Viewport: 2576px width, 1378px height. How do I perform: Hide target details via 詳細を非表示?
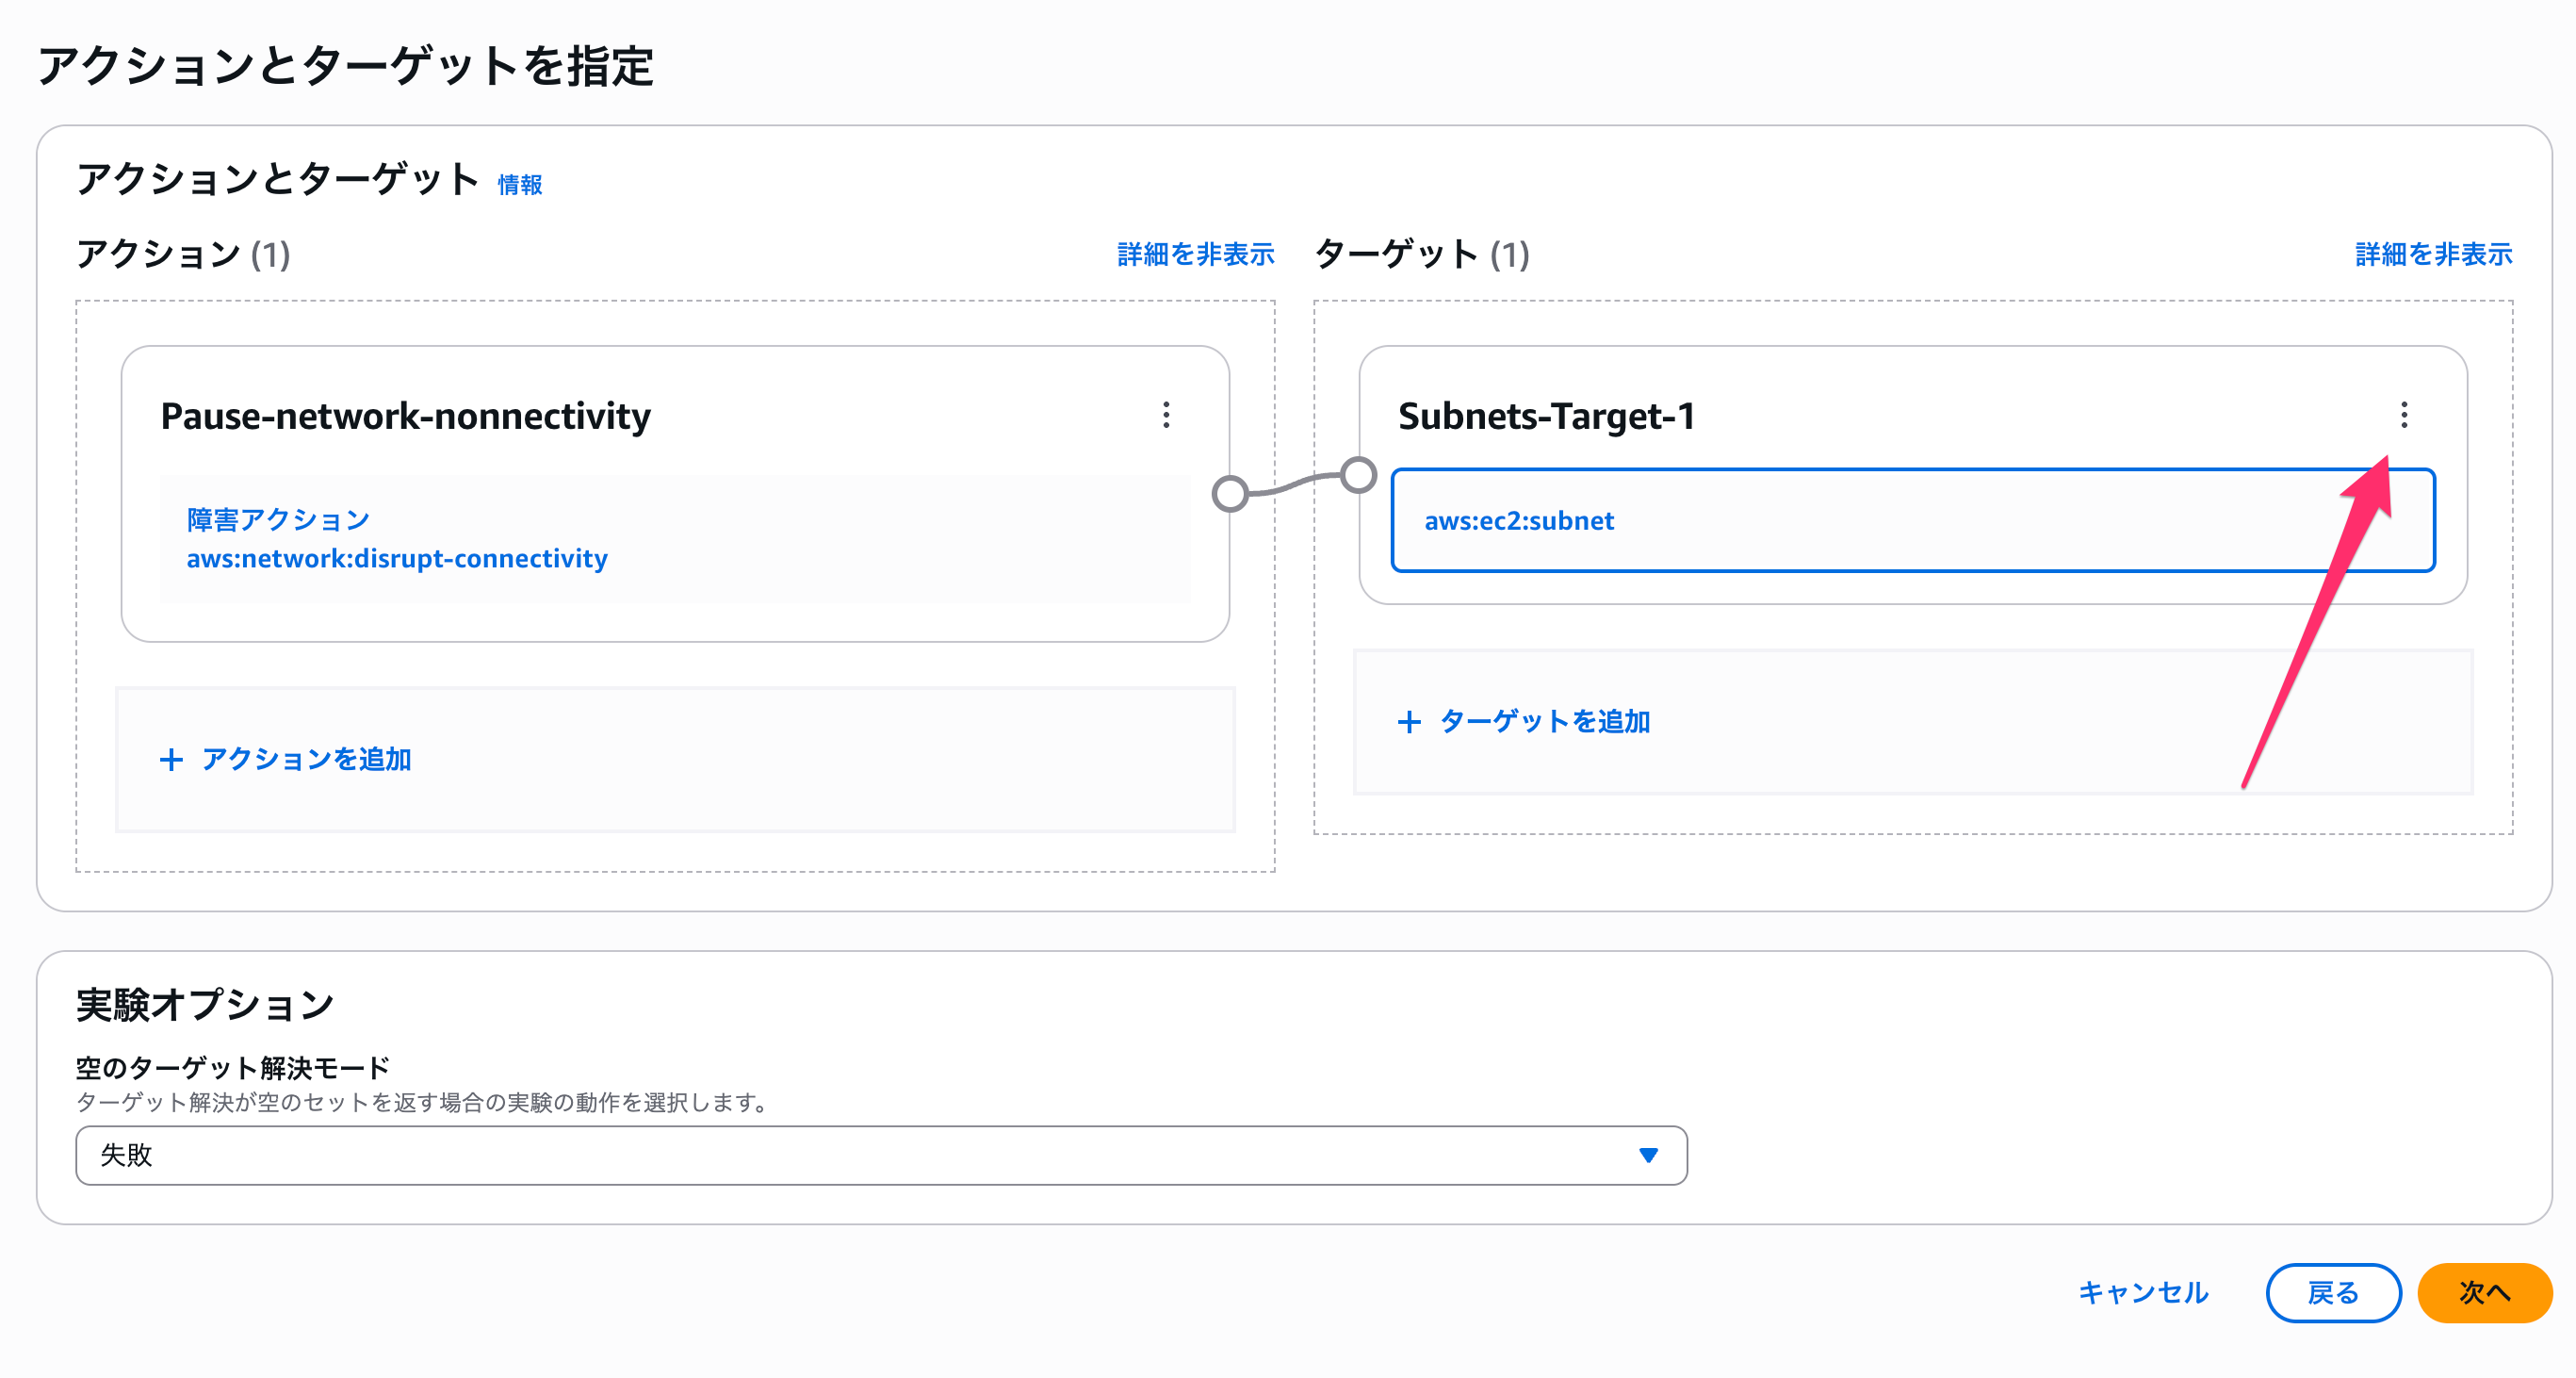pyautogui.click(x=2434, y=255)
